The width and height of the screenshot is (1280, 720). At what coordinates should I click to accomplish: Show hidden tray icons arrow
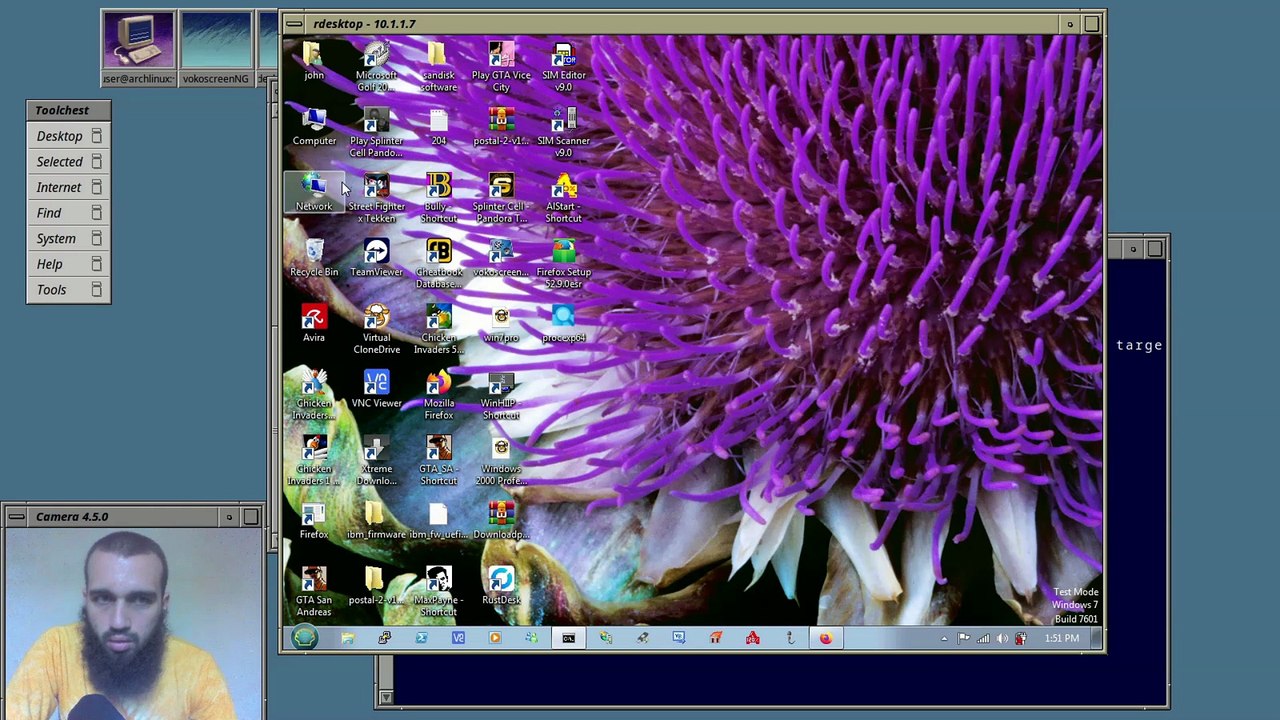click(x=944, y=638)
